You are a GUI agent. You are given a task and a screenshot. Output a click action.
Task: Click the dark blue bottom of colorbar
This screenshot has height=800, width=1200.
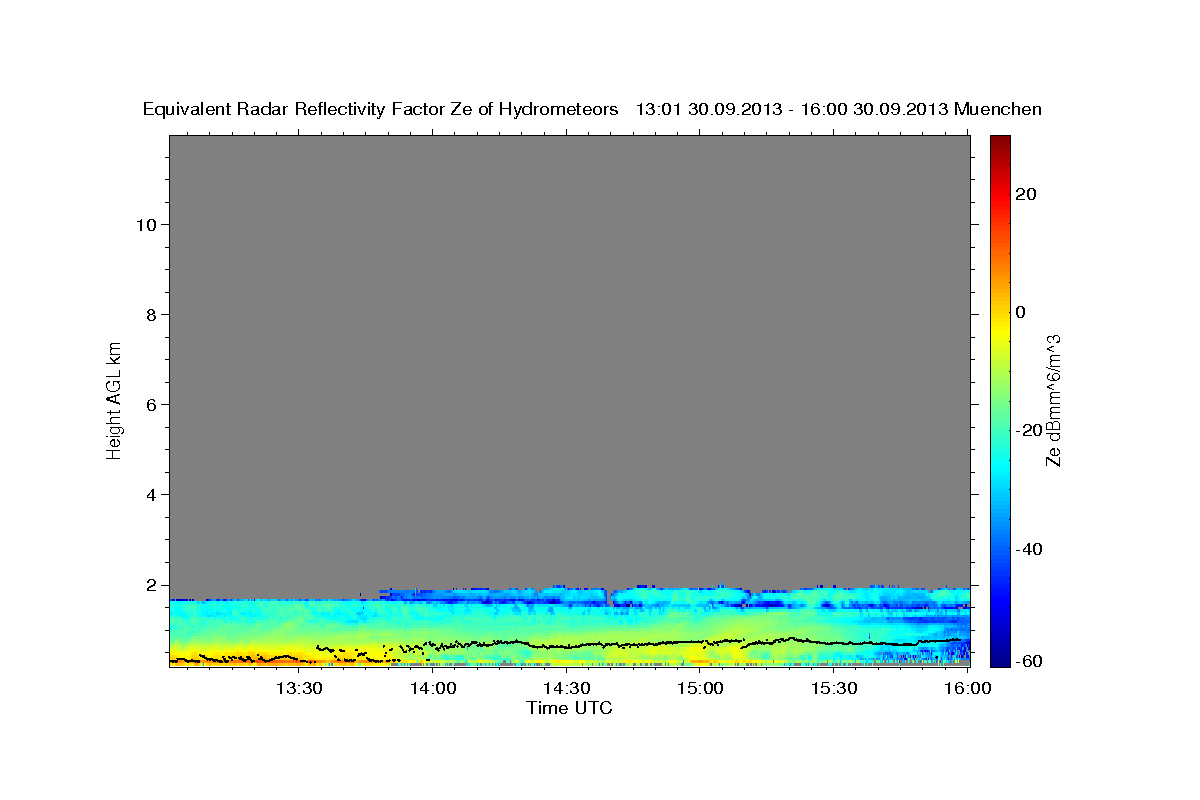pos(1000,658)
